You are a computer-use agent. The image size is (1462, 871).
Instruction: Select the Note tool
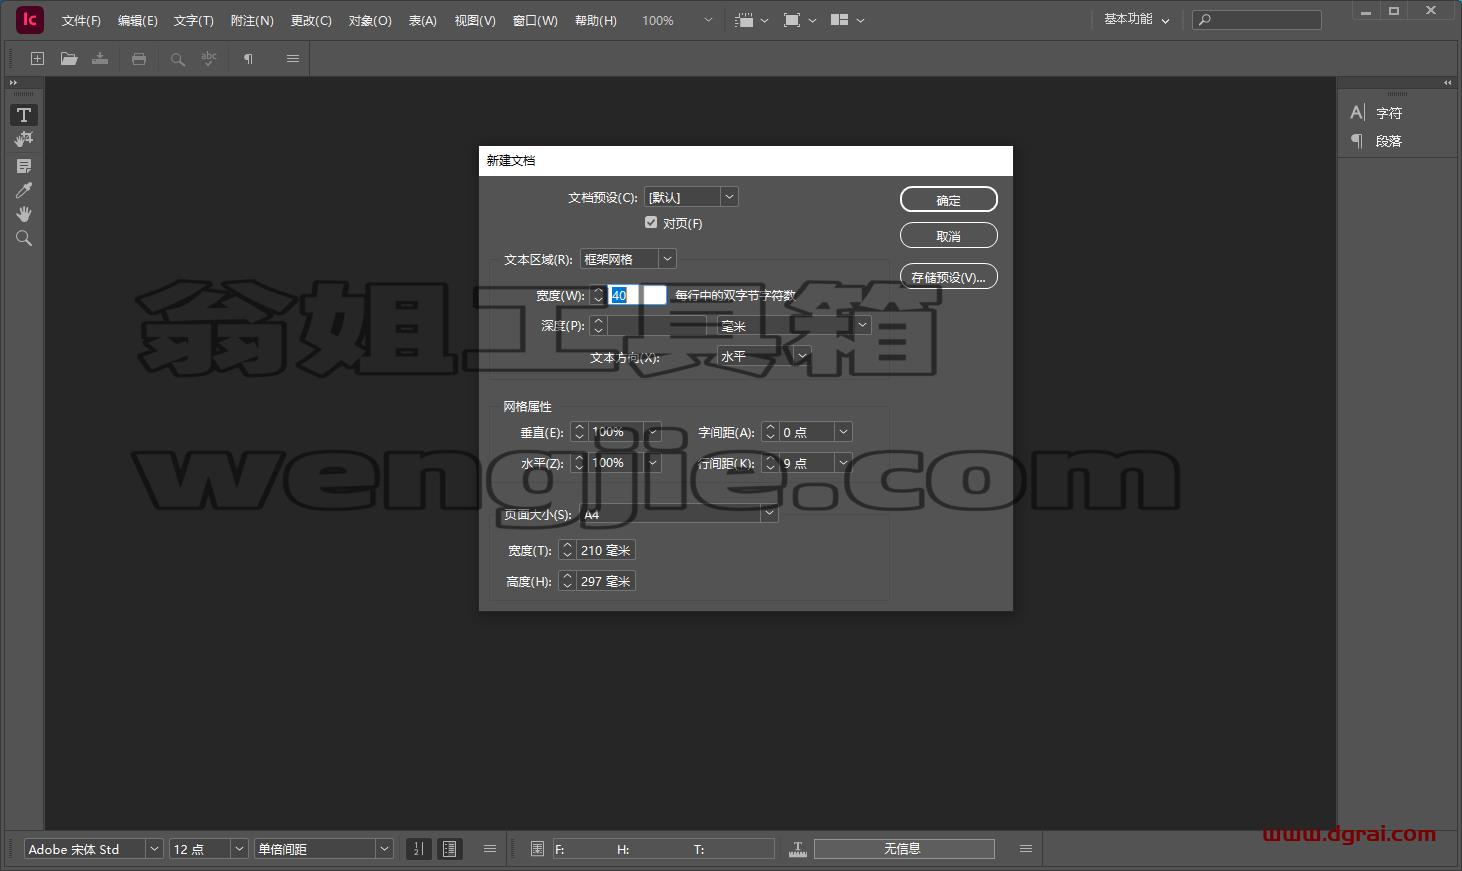tap(24, 166)
